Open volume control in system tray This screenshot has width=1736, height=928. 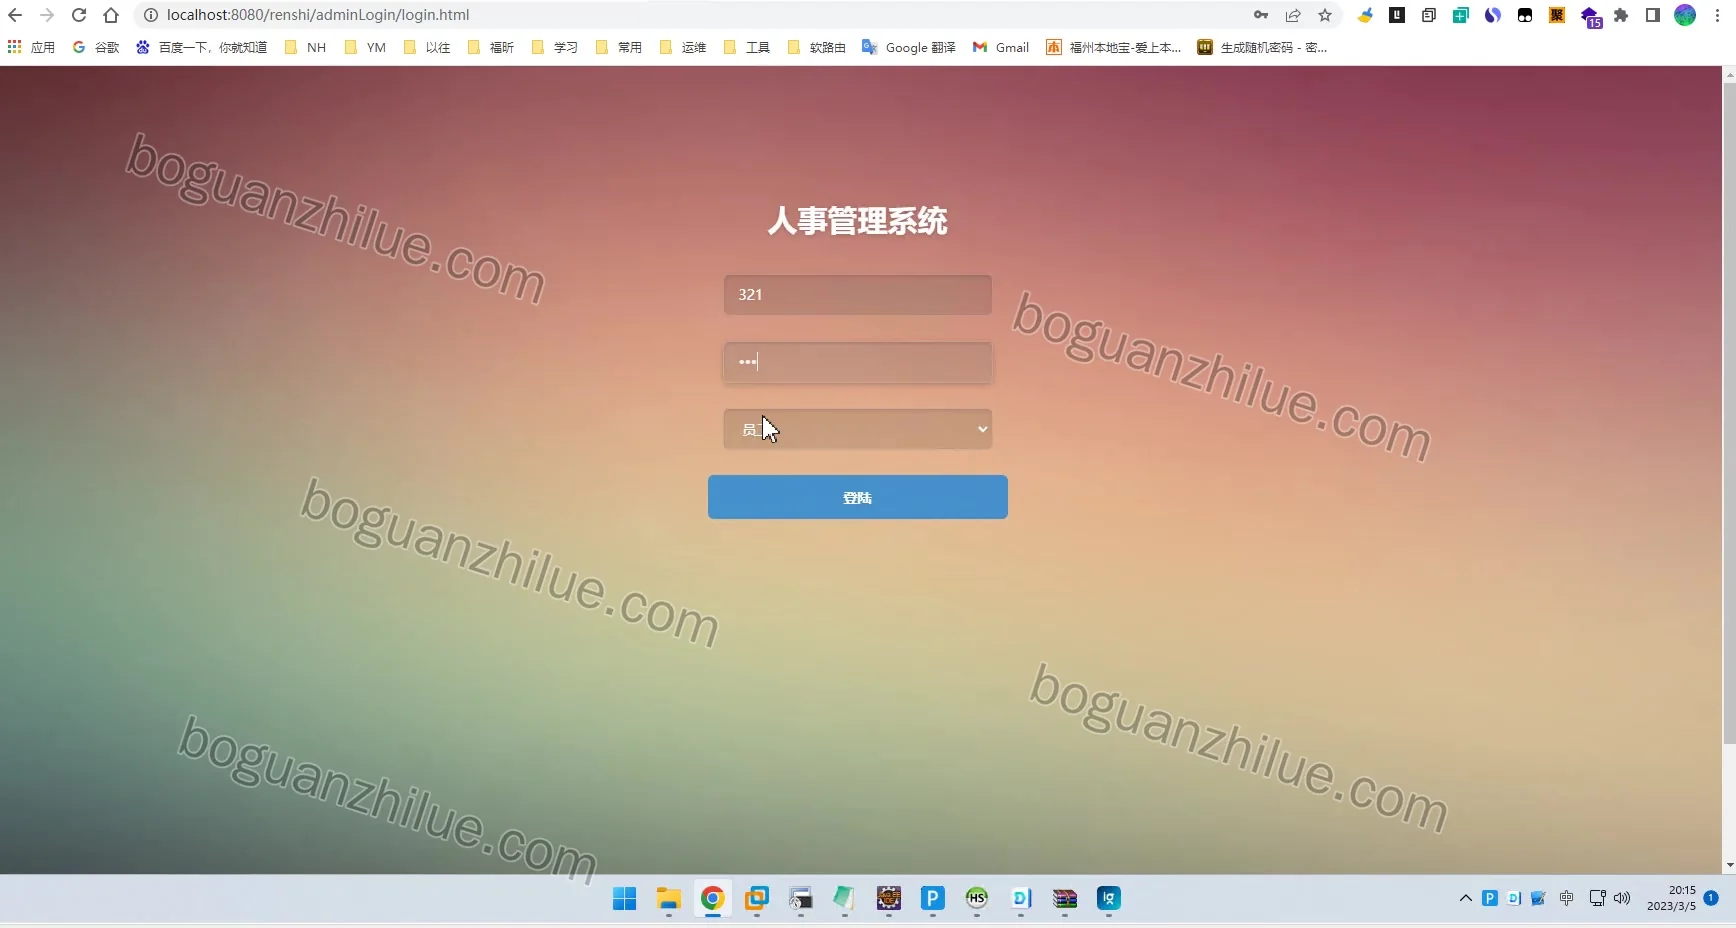(1622, 898)
